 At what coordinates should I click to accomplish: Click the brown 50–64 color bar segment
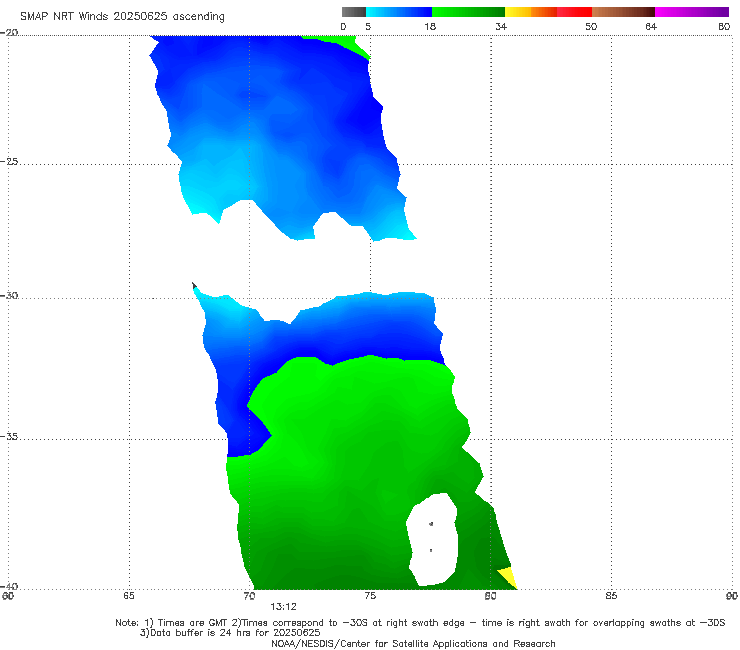pos(623,12)
